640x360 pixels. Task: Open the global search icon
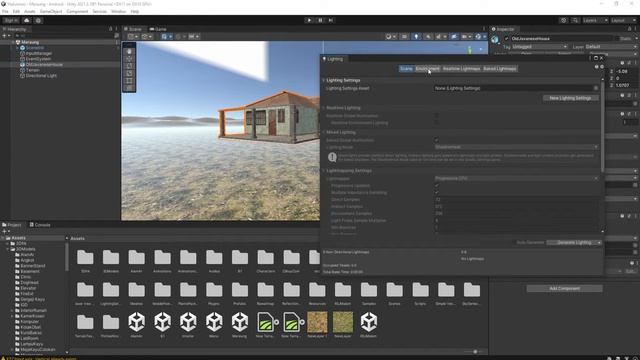click(575, 20)
